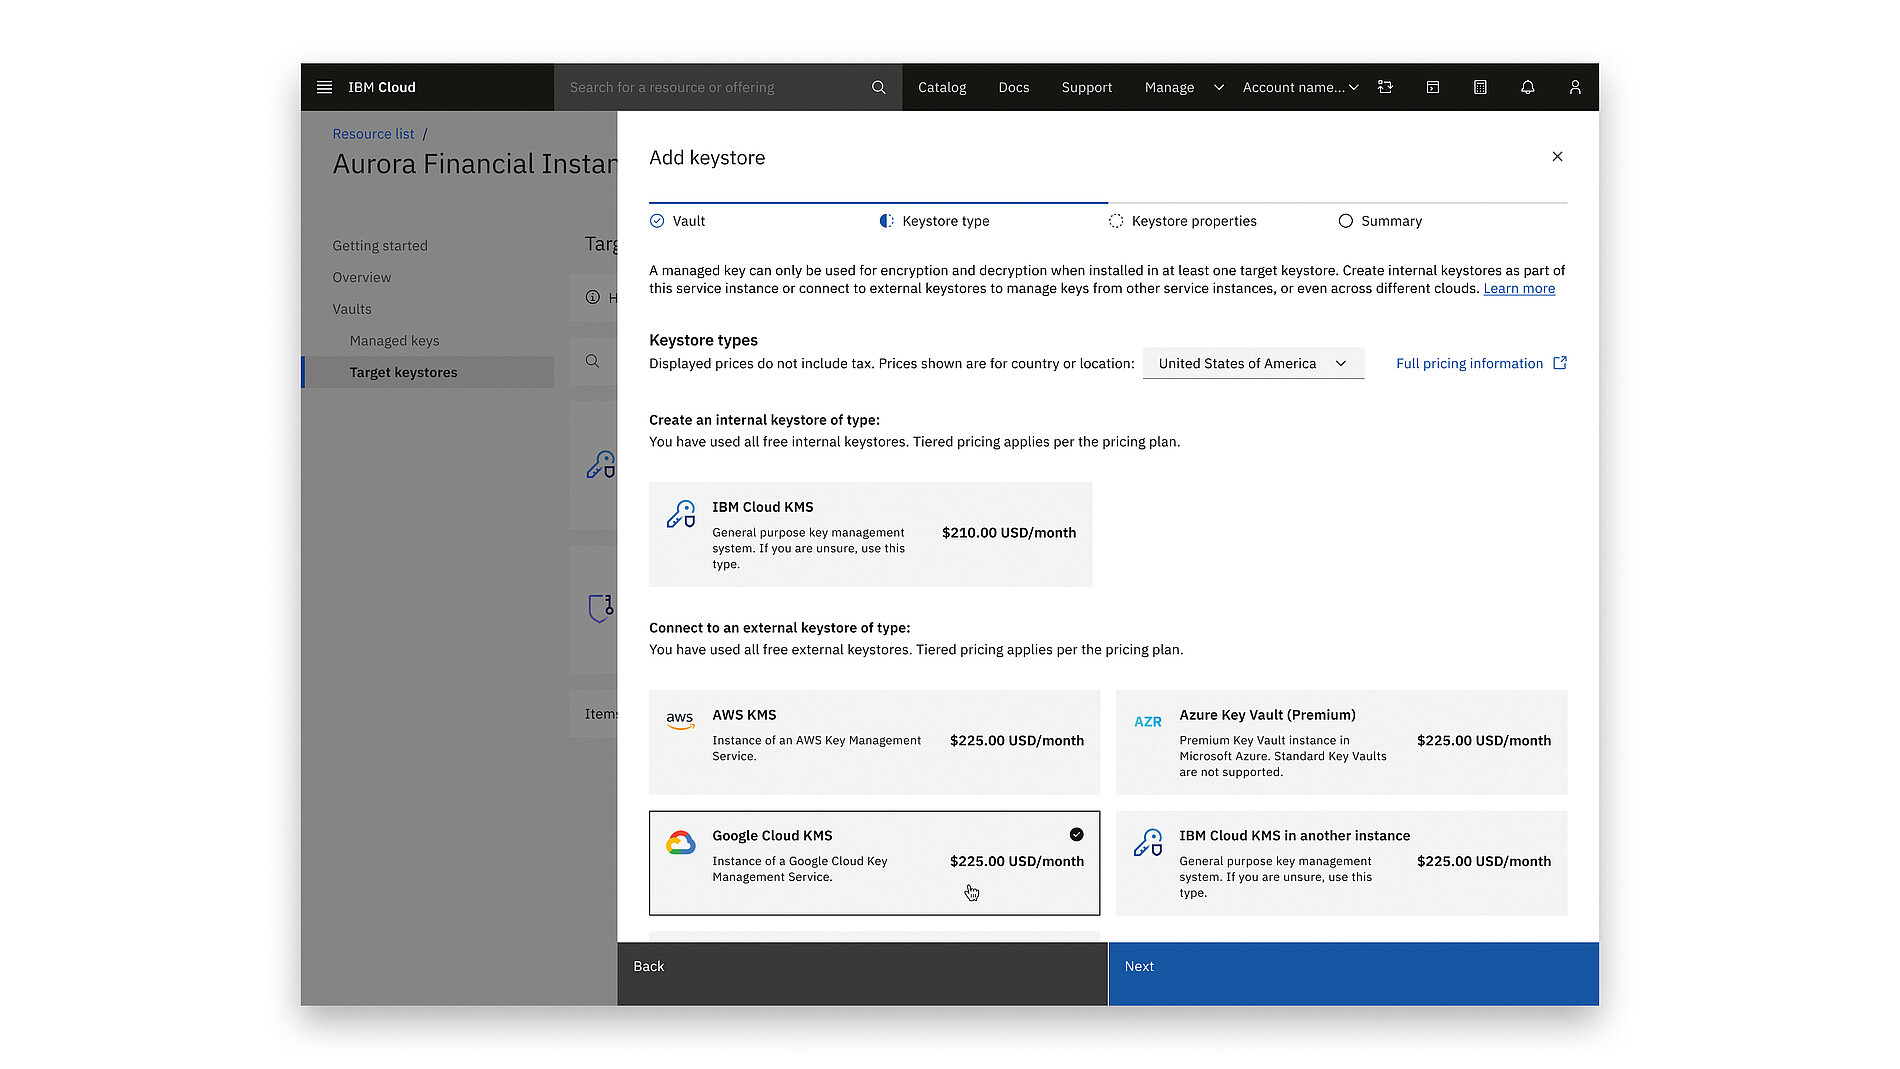Open Support in the header
This screenshot has height=1069, width=1900.
click(x=1086, y=87)
